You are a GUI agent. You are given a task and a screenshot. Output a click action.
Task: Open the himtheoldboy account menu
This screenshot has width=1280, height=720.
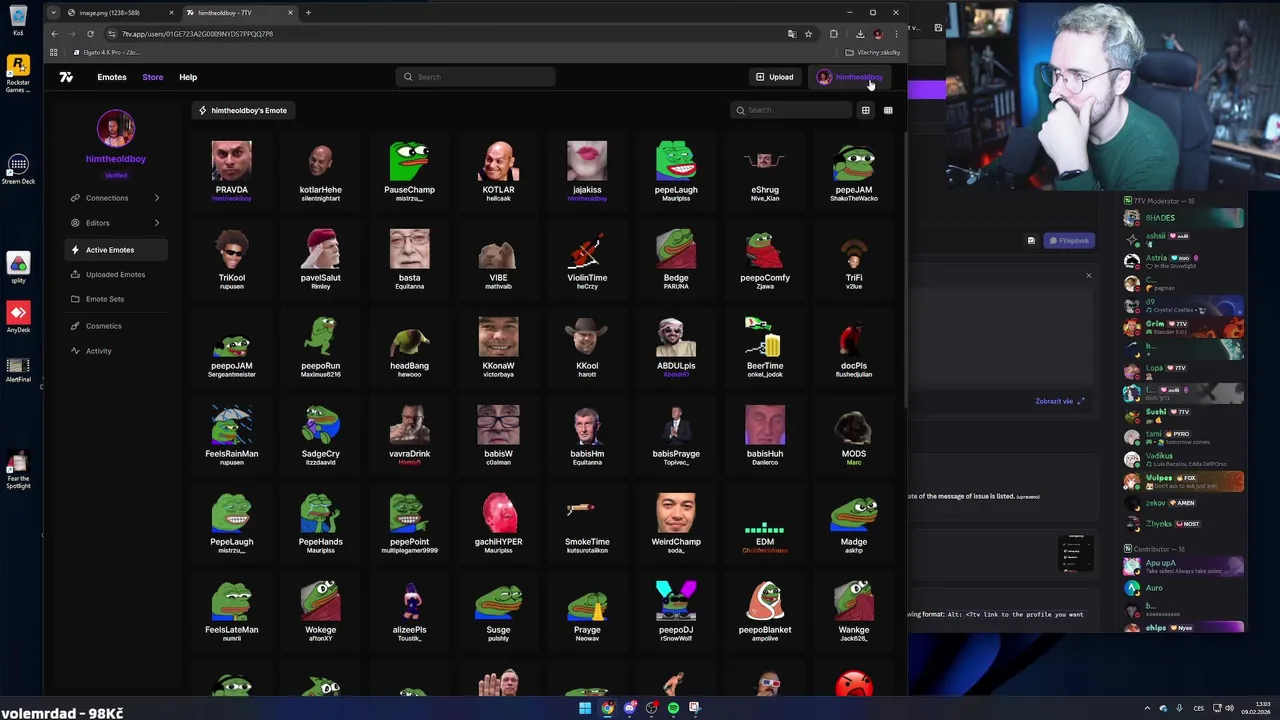850,77
